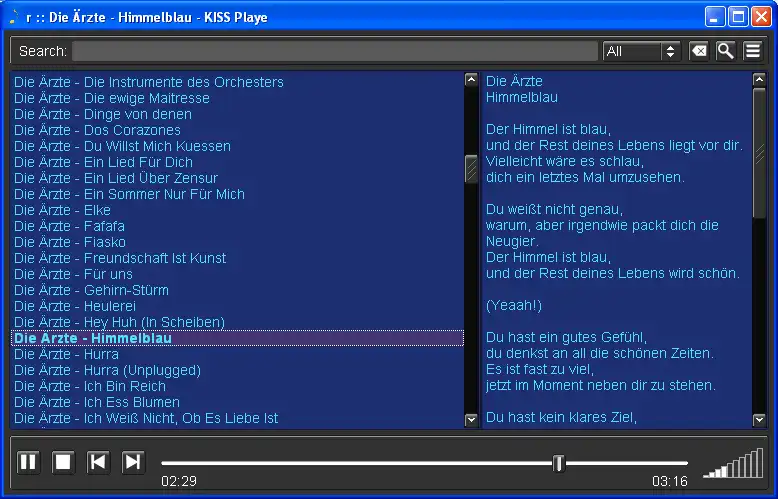The image size is (778, 499).
Task: Click the magnifier search icon
Action: pos(725,51)
